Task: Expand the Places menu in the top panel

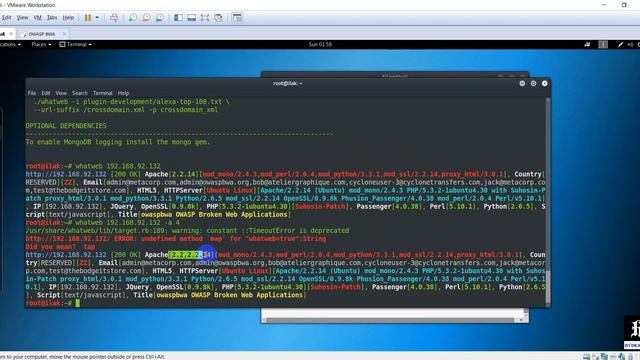Action: point(41,44)
